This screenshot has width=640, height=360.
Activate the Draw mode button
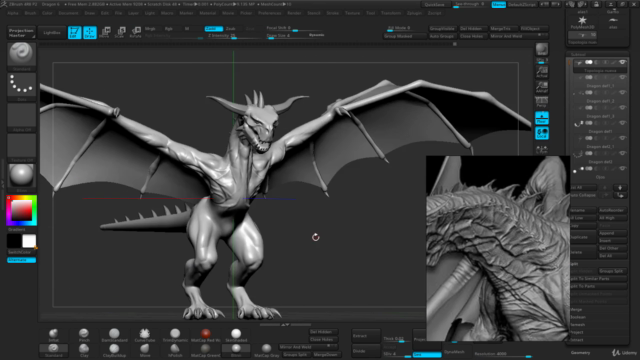89,32
